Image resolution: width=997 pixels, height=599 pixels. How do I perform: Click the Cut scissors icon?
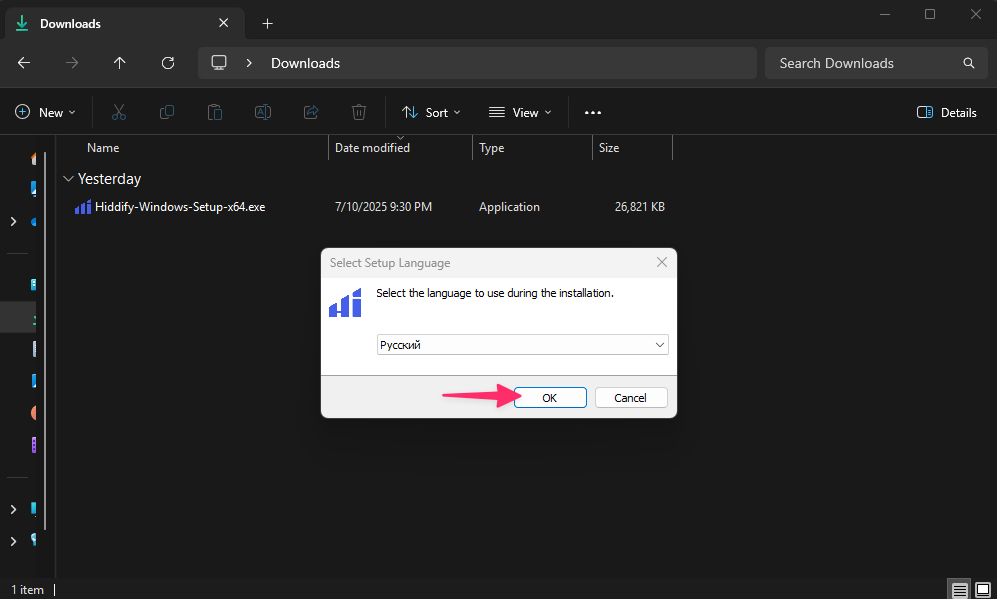point(119,113)
